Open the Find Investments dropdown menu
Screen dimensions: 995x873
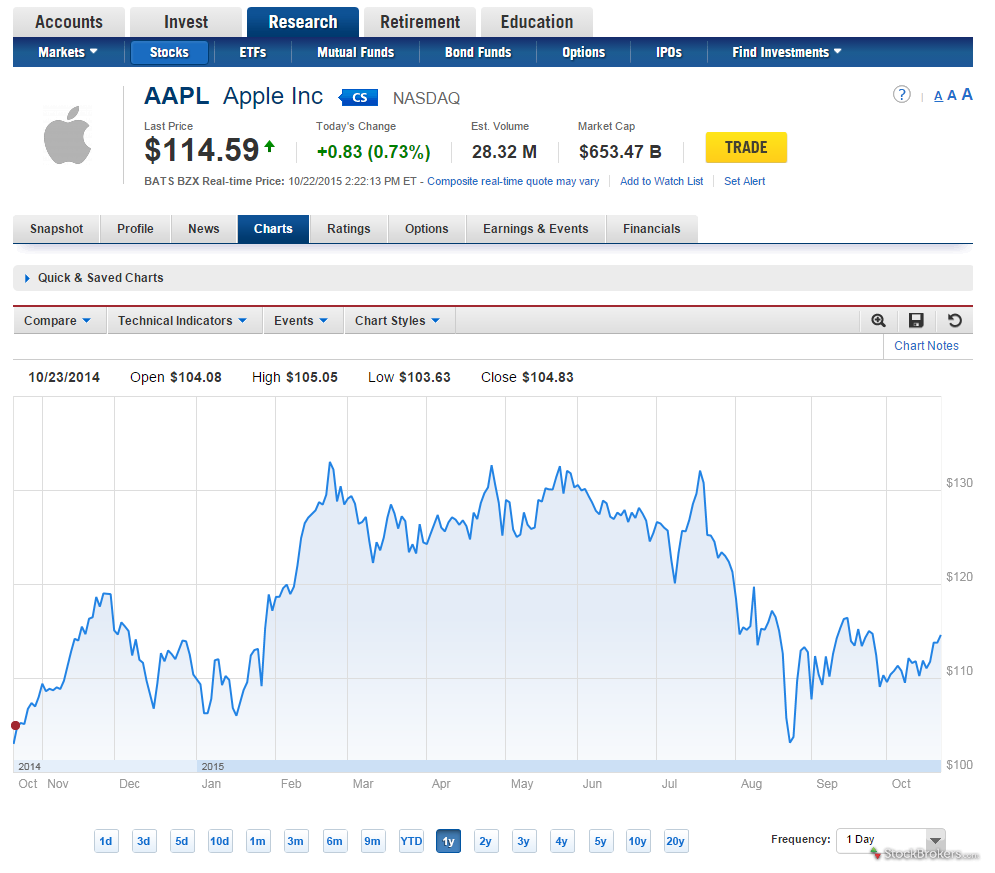click(787, 52)
